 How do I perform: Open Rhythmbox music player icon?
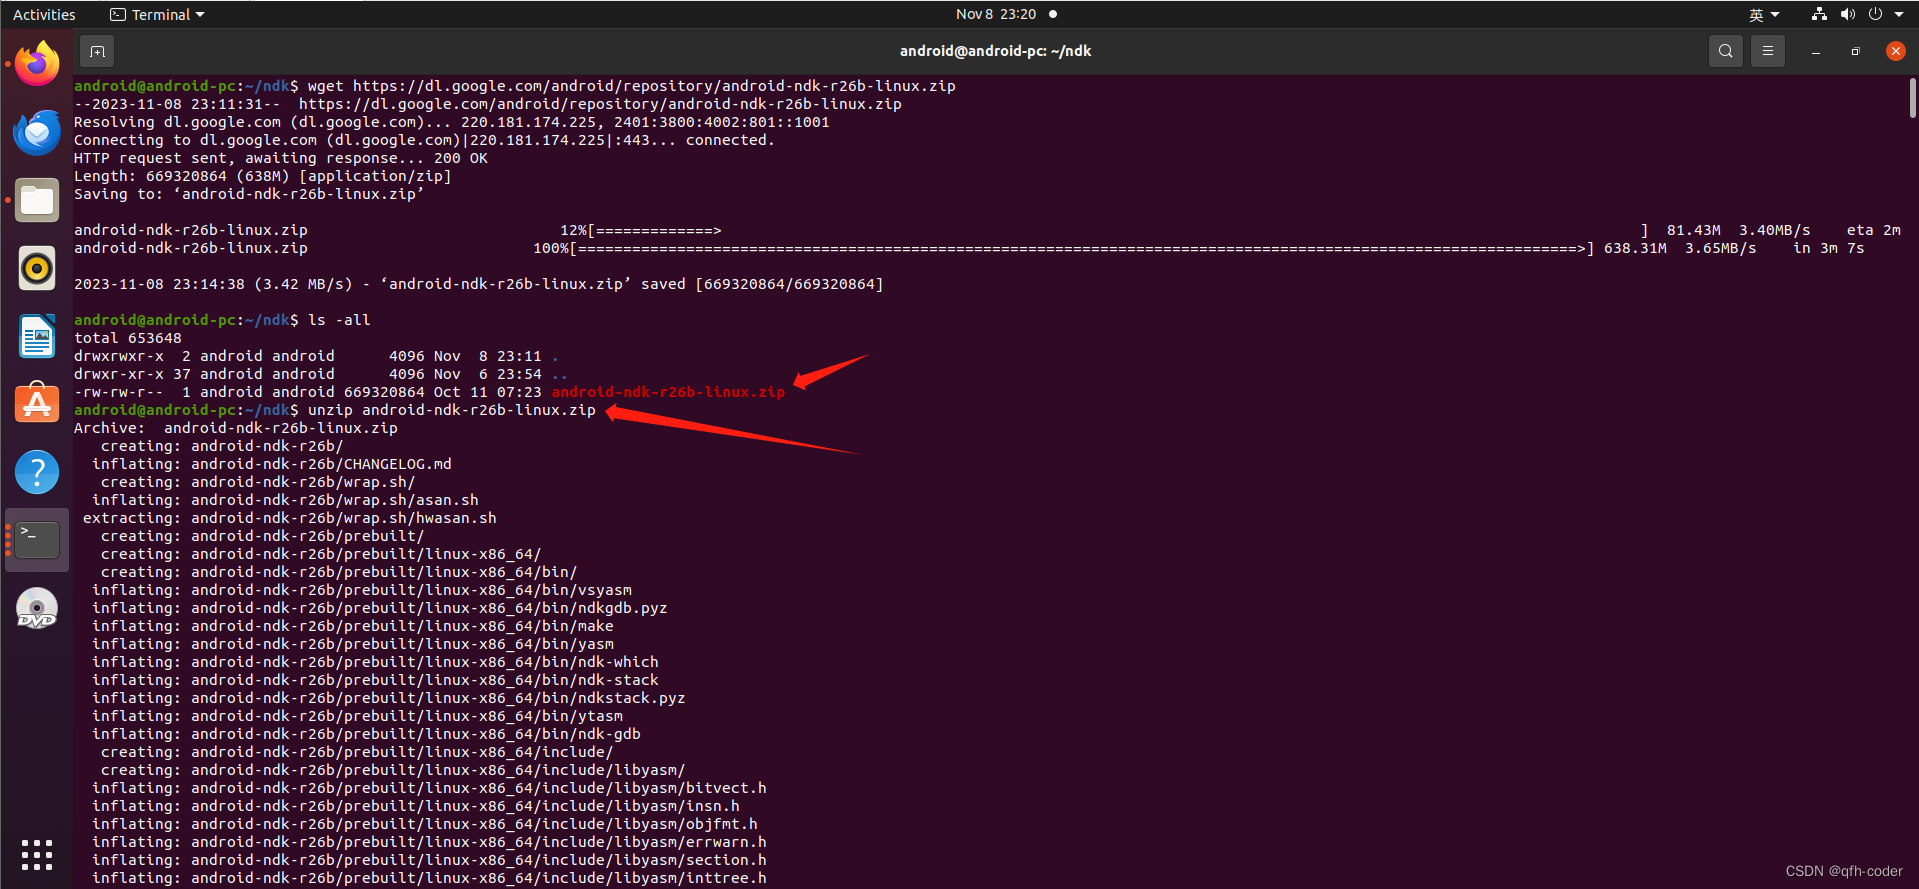(x=37, y=268)
